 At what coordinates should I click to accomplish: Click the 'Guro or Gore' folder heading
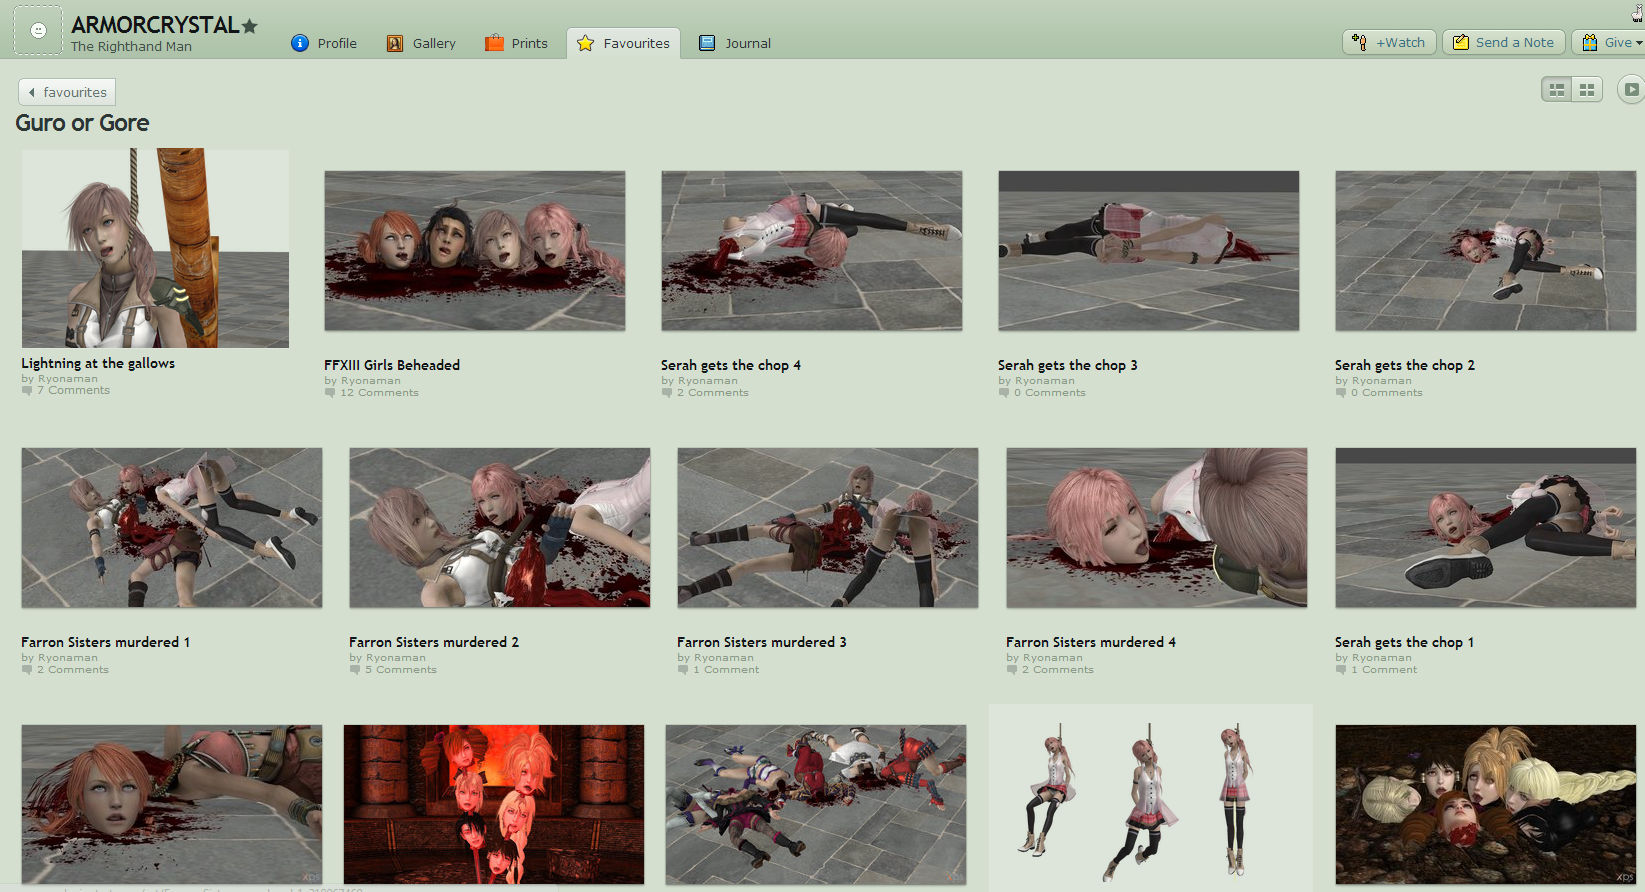click(82, 123)
